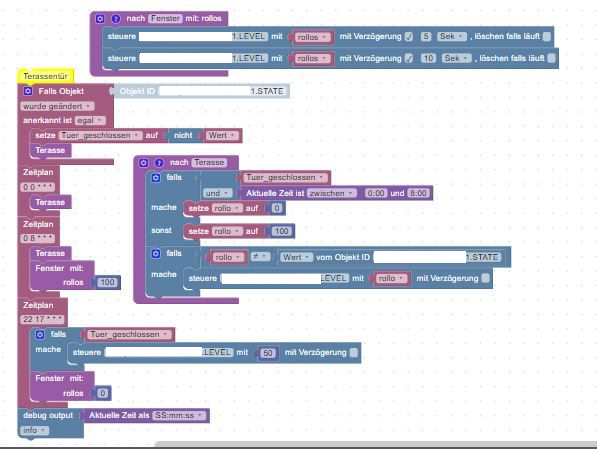Open 'info' debug level dropdown
Viewport: 597px width, 449px height.
(34, 430)
